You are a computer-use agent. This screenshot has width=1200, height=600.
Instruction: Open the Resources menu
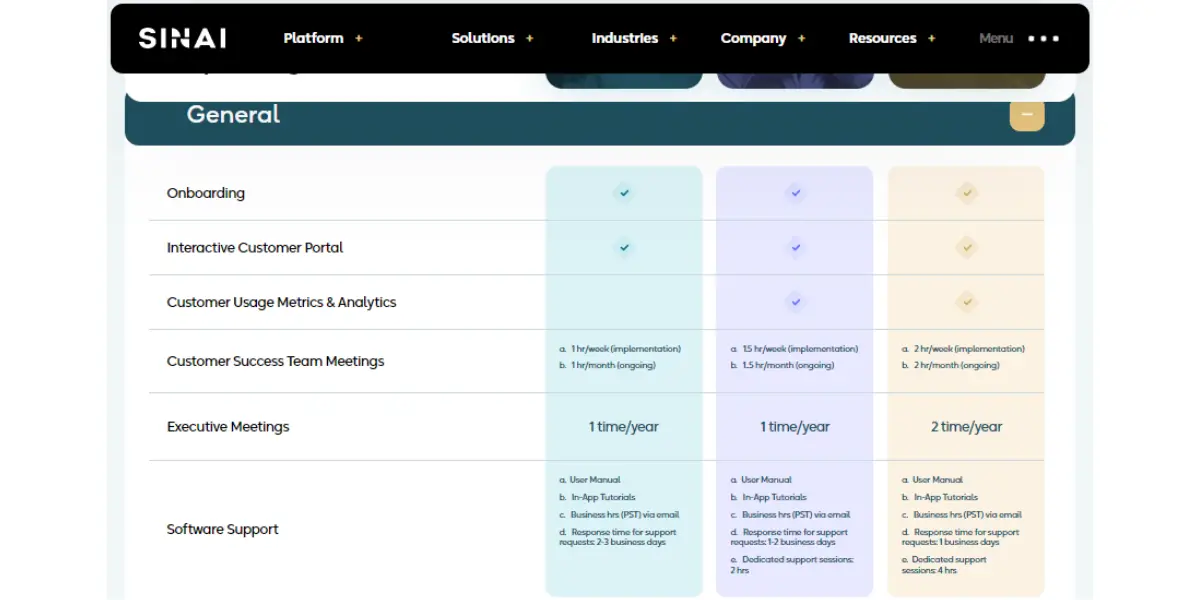tap(883, 38)
